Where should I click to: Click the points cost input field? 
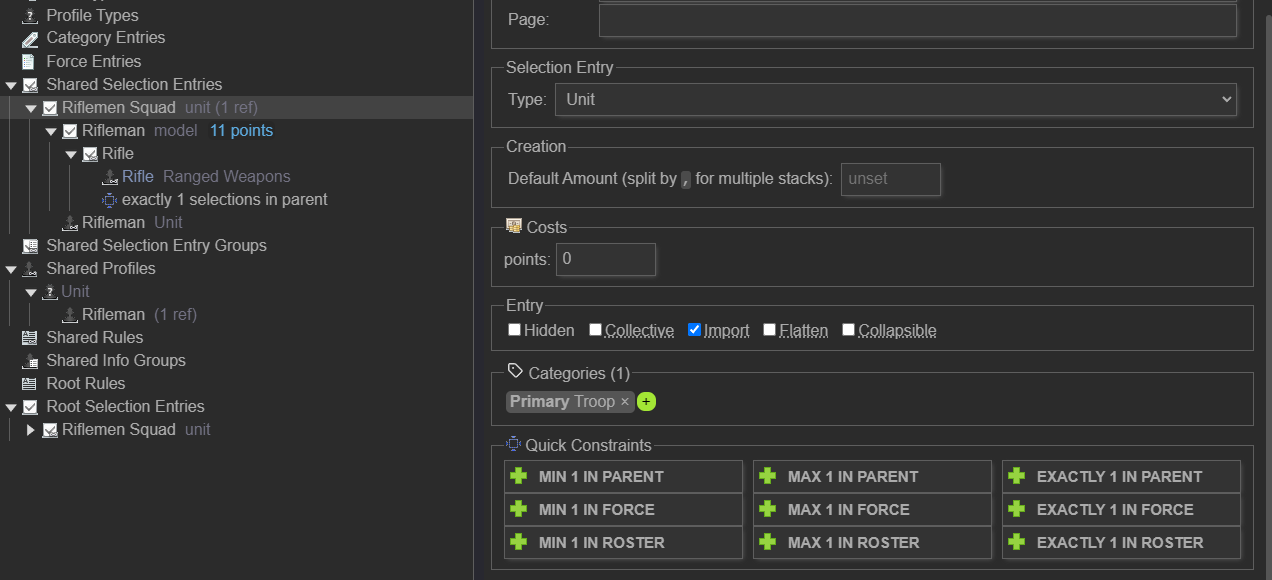coord(606,259)
